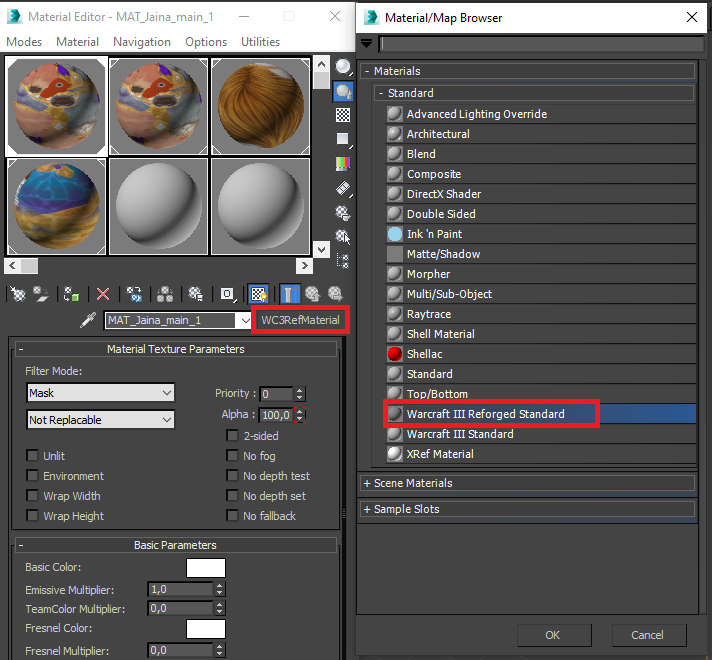Toggle the Environment checkbox
The height and width of the screenshot is (660, 712).
[32, 476]
